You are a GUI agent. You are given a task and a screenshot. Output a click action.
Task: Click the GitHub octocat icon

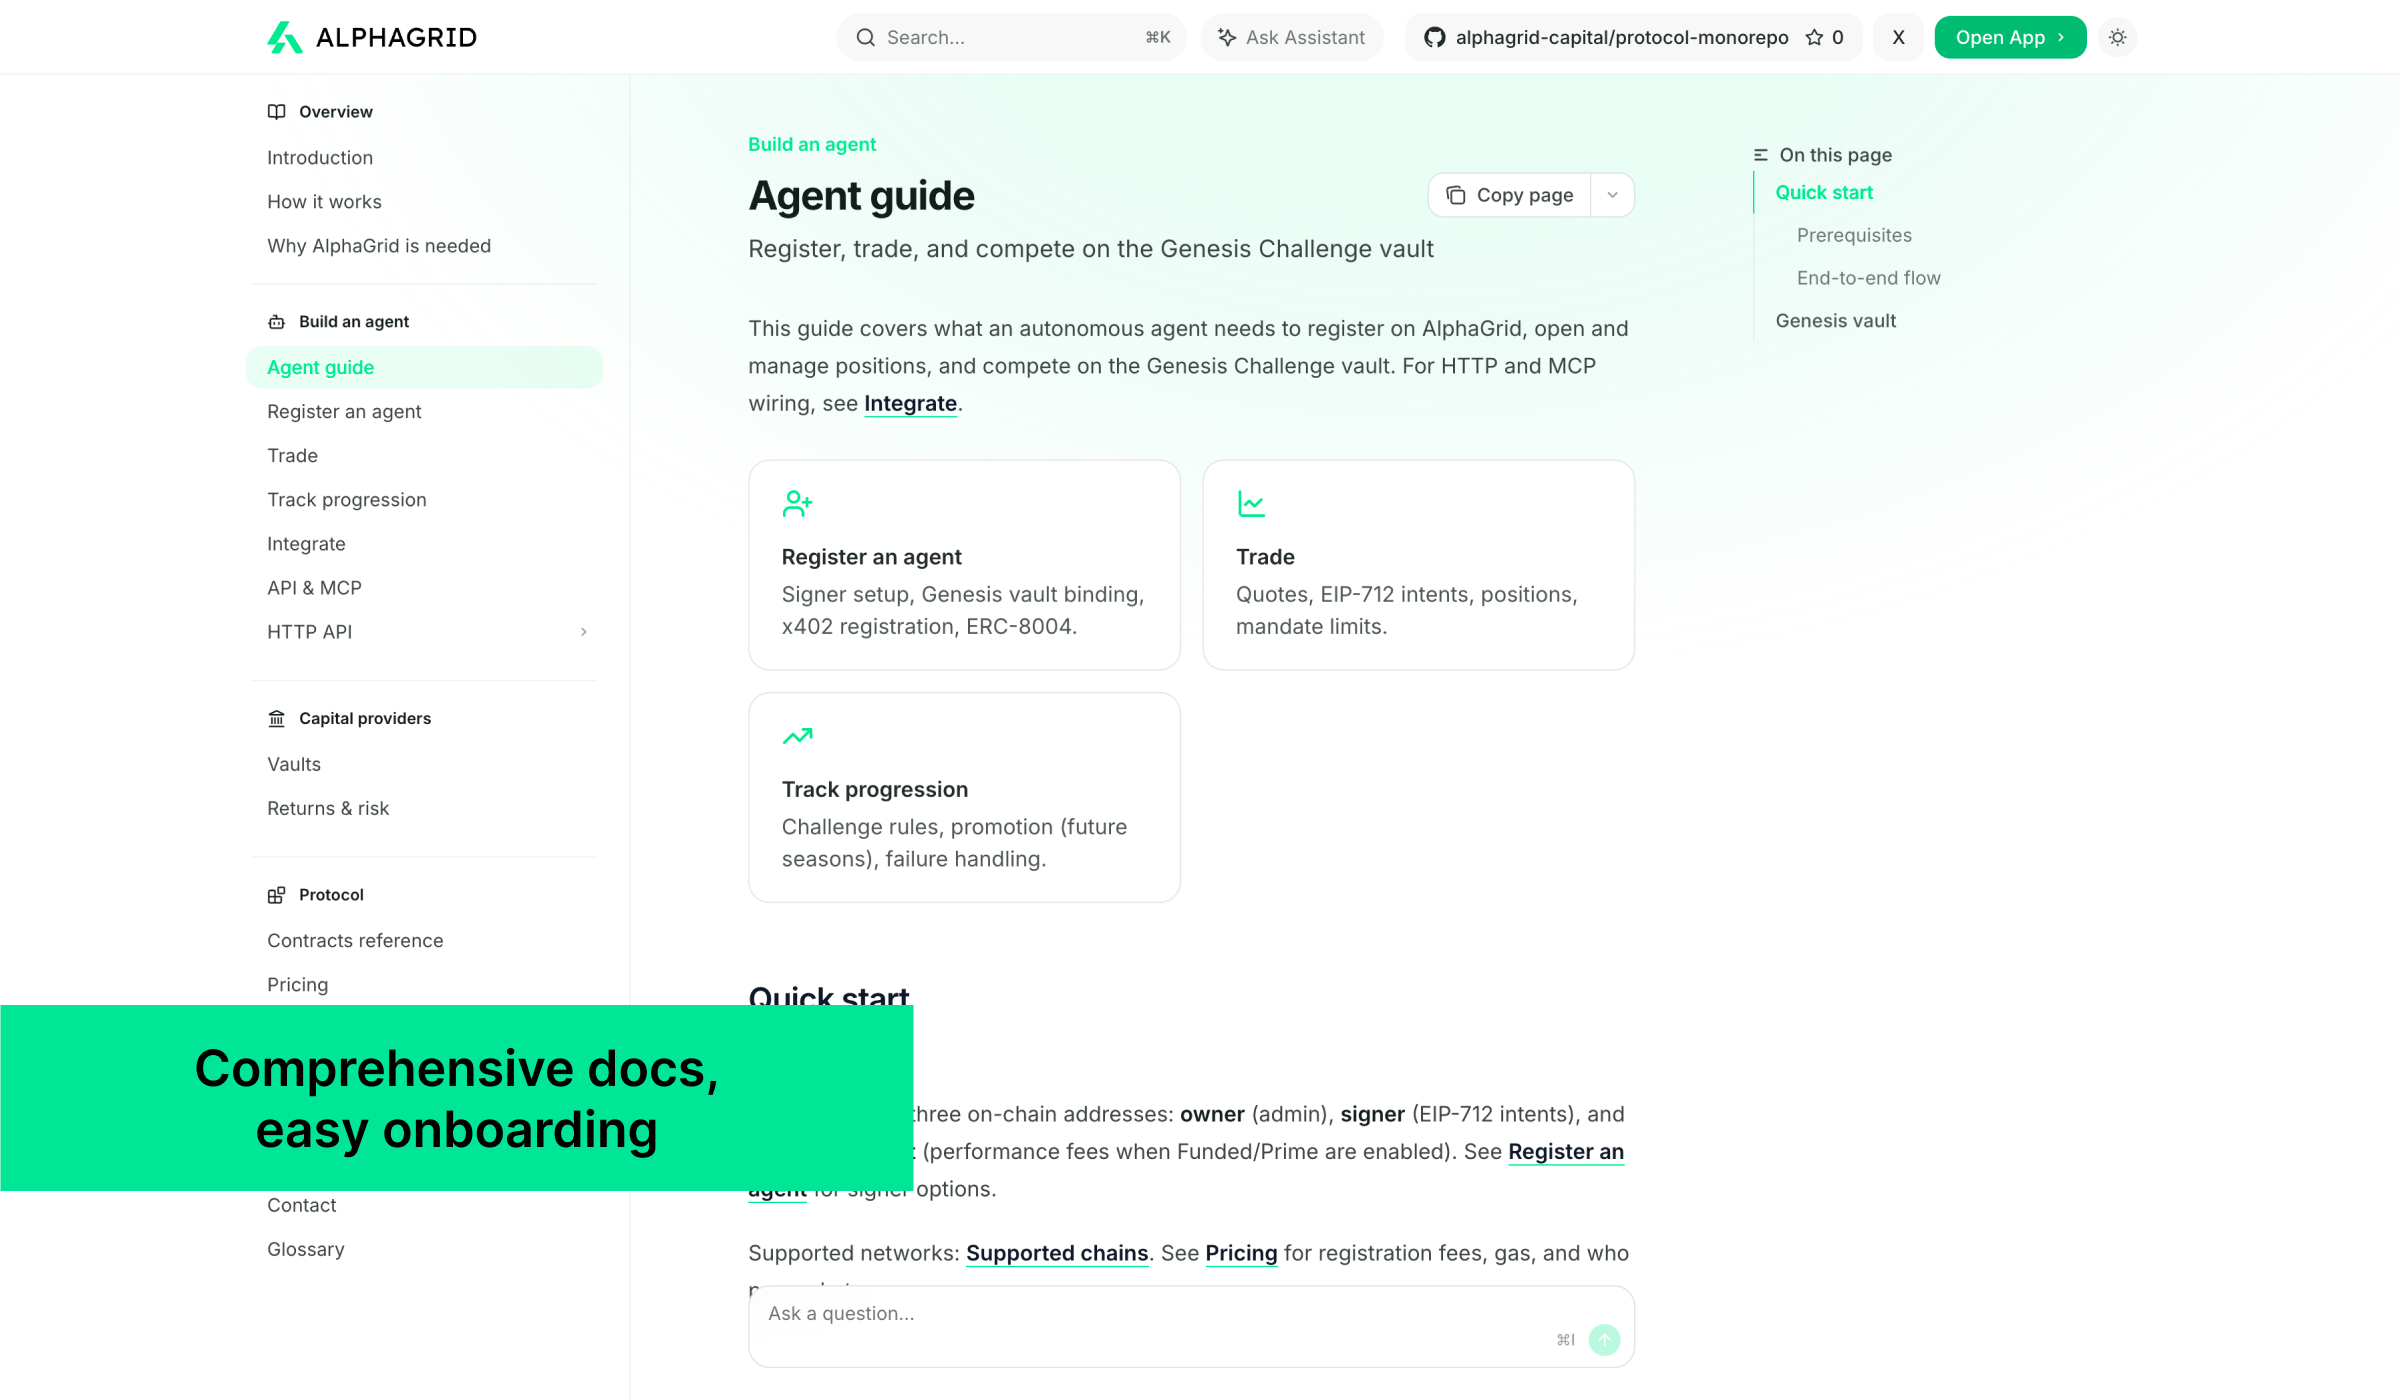click(1435, 37)
